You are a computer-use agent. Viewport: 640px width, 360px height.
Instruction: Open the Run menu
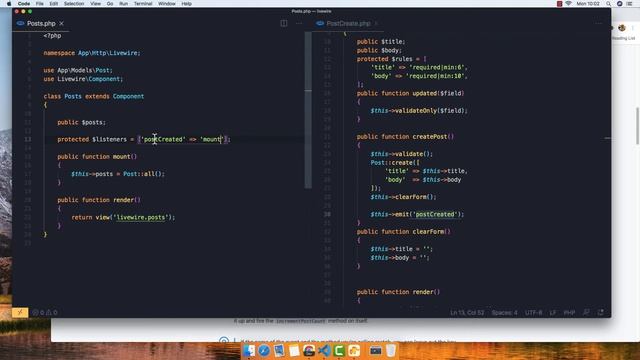pyautogui.click(x=123, y=4)
